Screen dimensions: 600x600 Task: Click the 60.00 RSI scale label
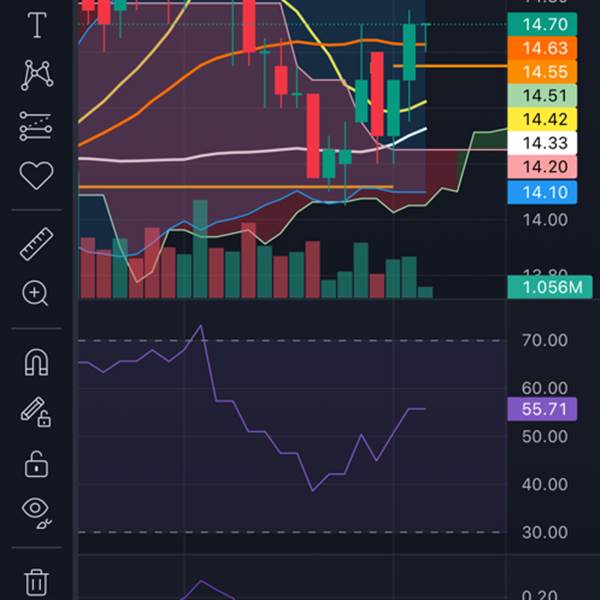click(545, 388)
